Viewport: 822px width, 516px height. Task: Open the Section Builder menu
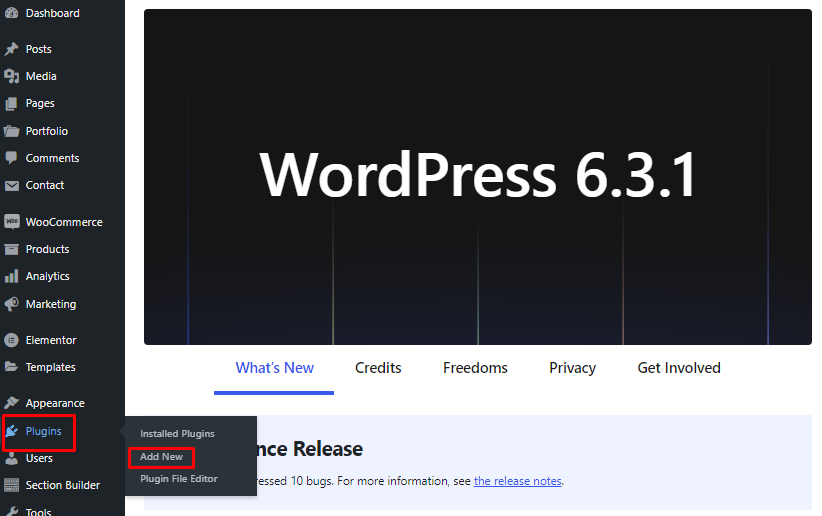click(x=63, y=485)
